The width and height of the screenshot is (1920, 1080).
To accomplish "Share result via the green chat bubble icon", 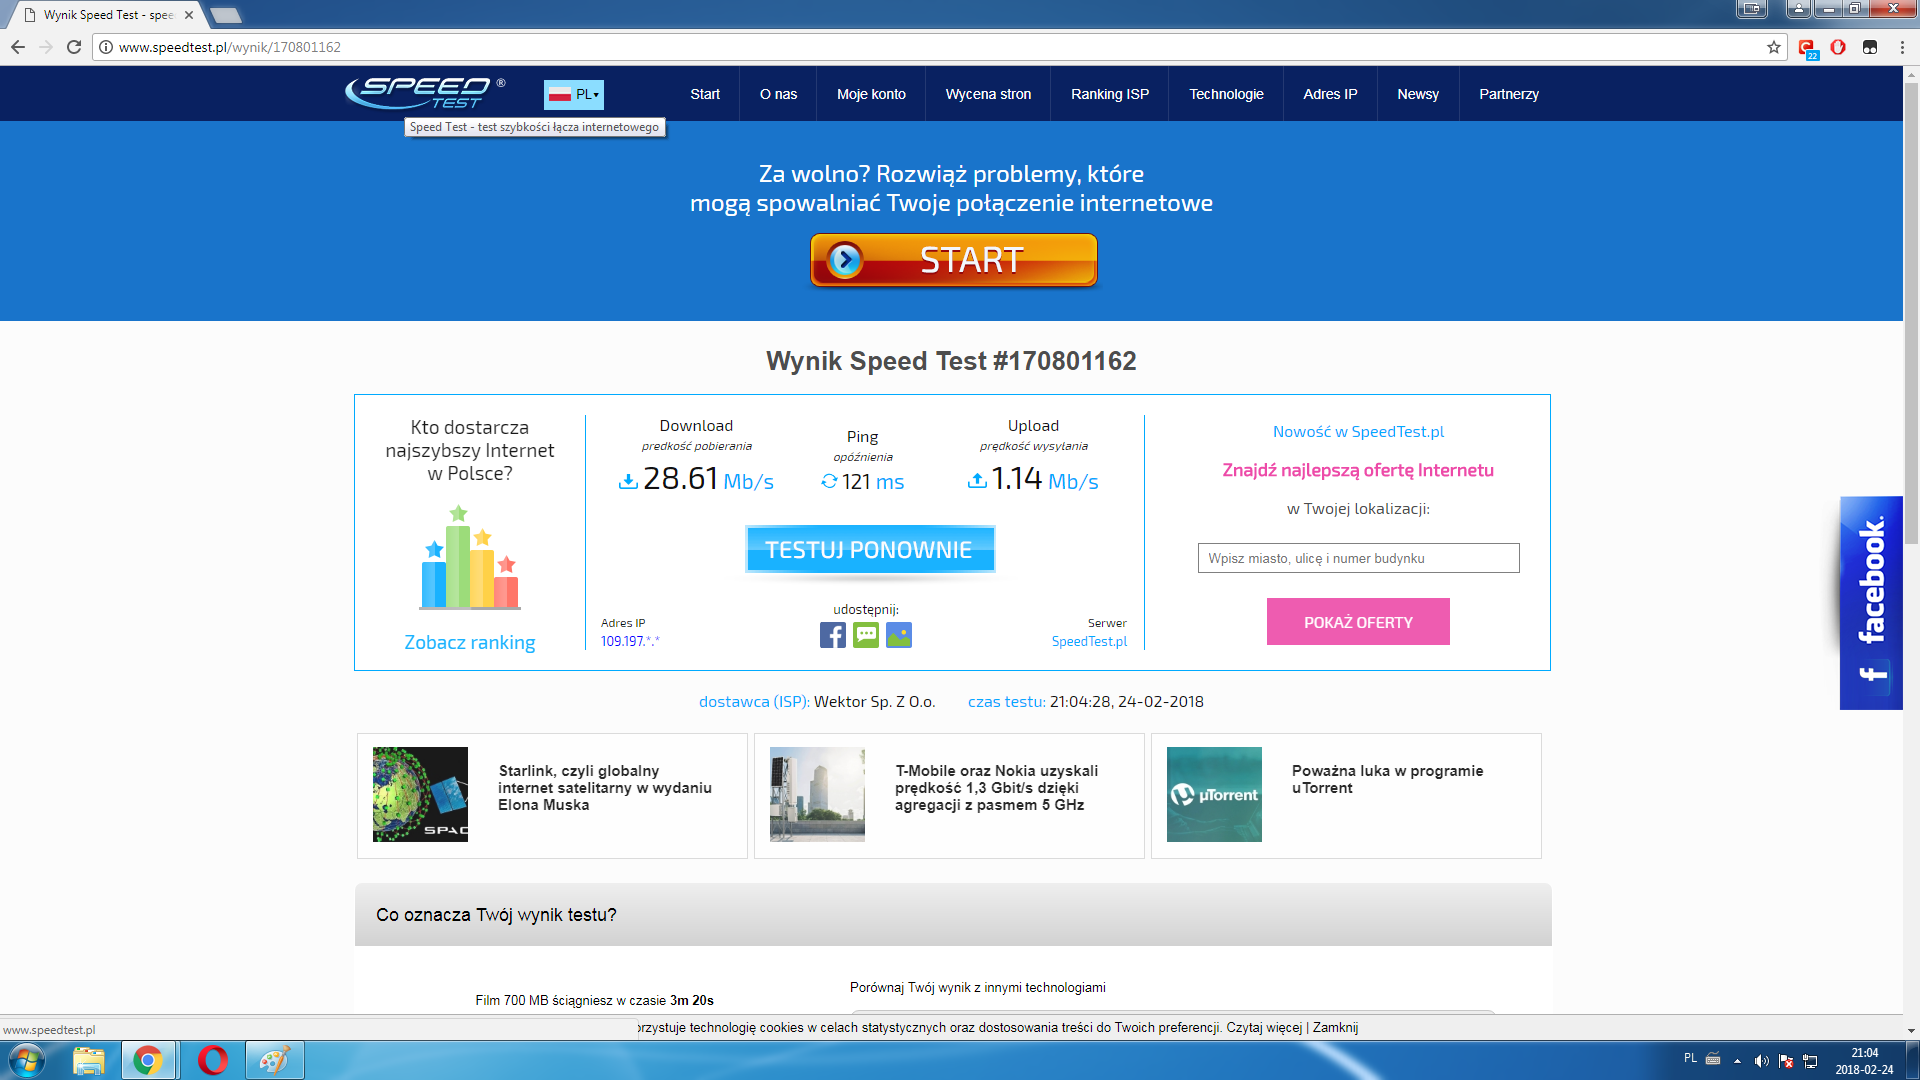I will point(866,635).
